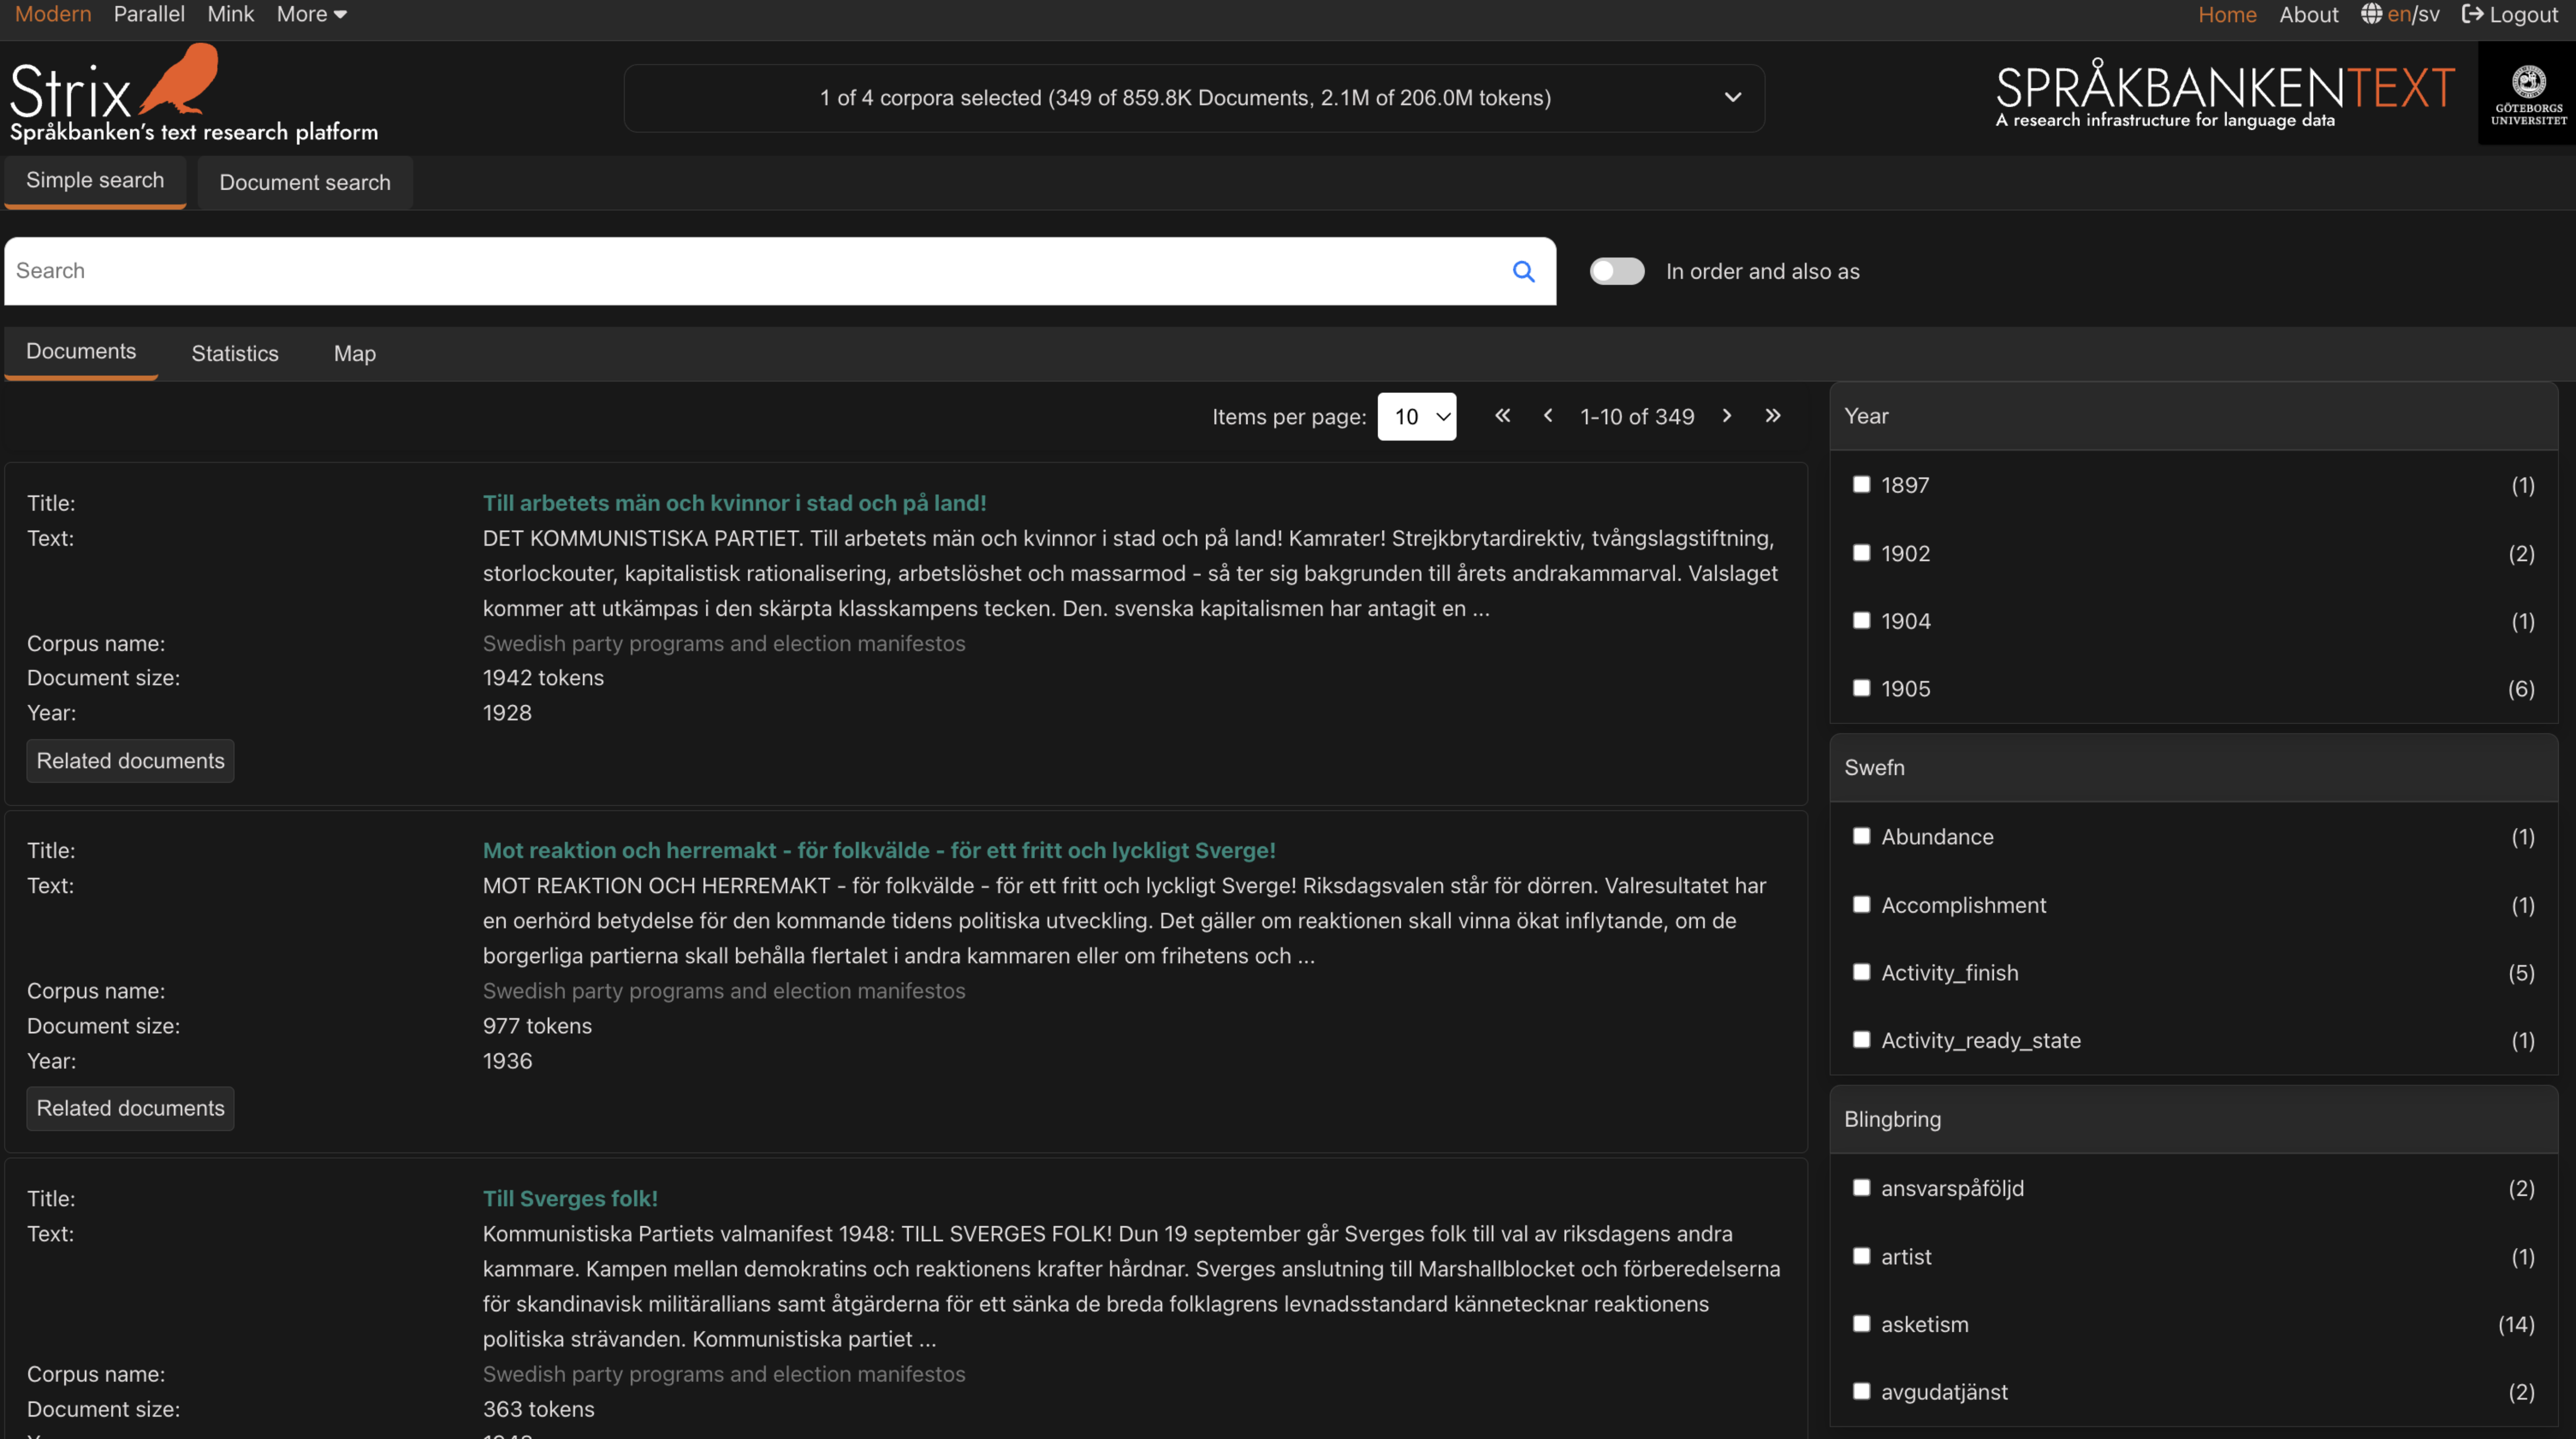Click the 363 tokens document size
This screenshot has height=1439, width=2576.
pos(538,1409)
